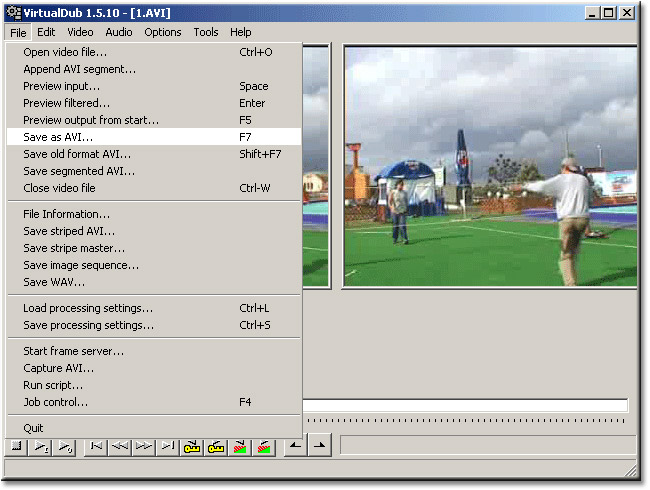Screen dimensions: 650x490
Task: Choose Preview input…
Action: (154, 86)
